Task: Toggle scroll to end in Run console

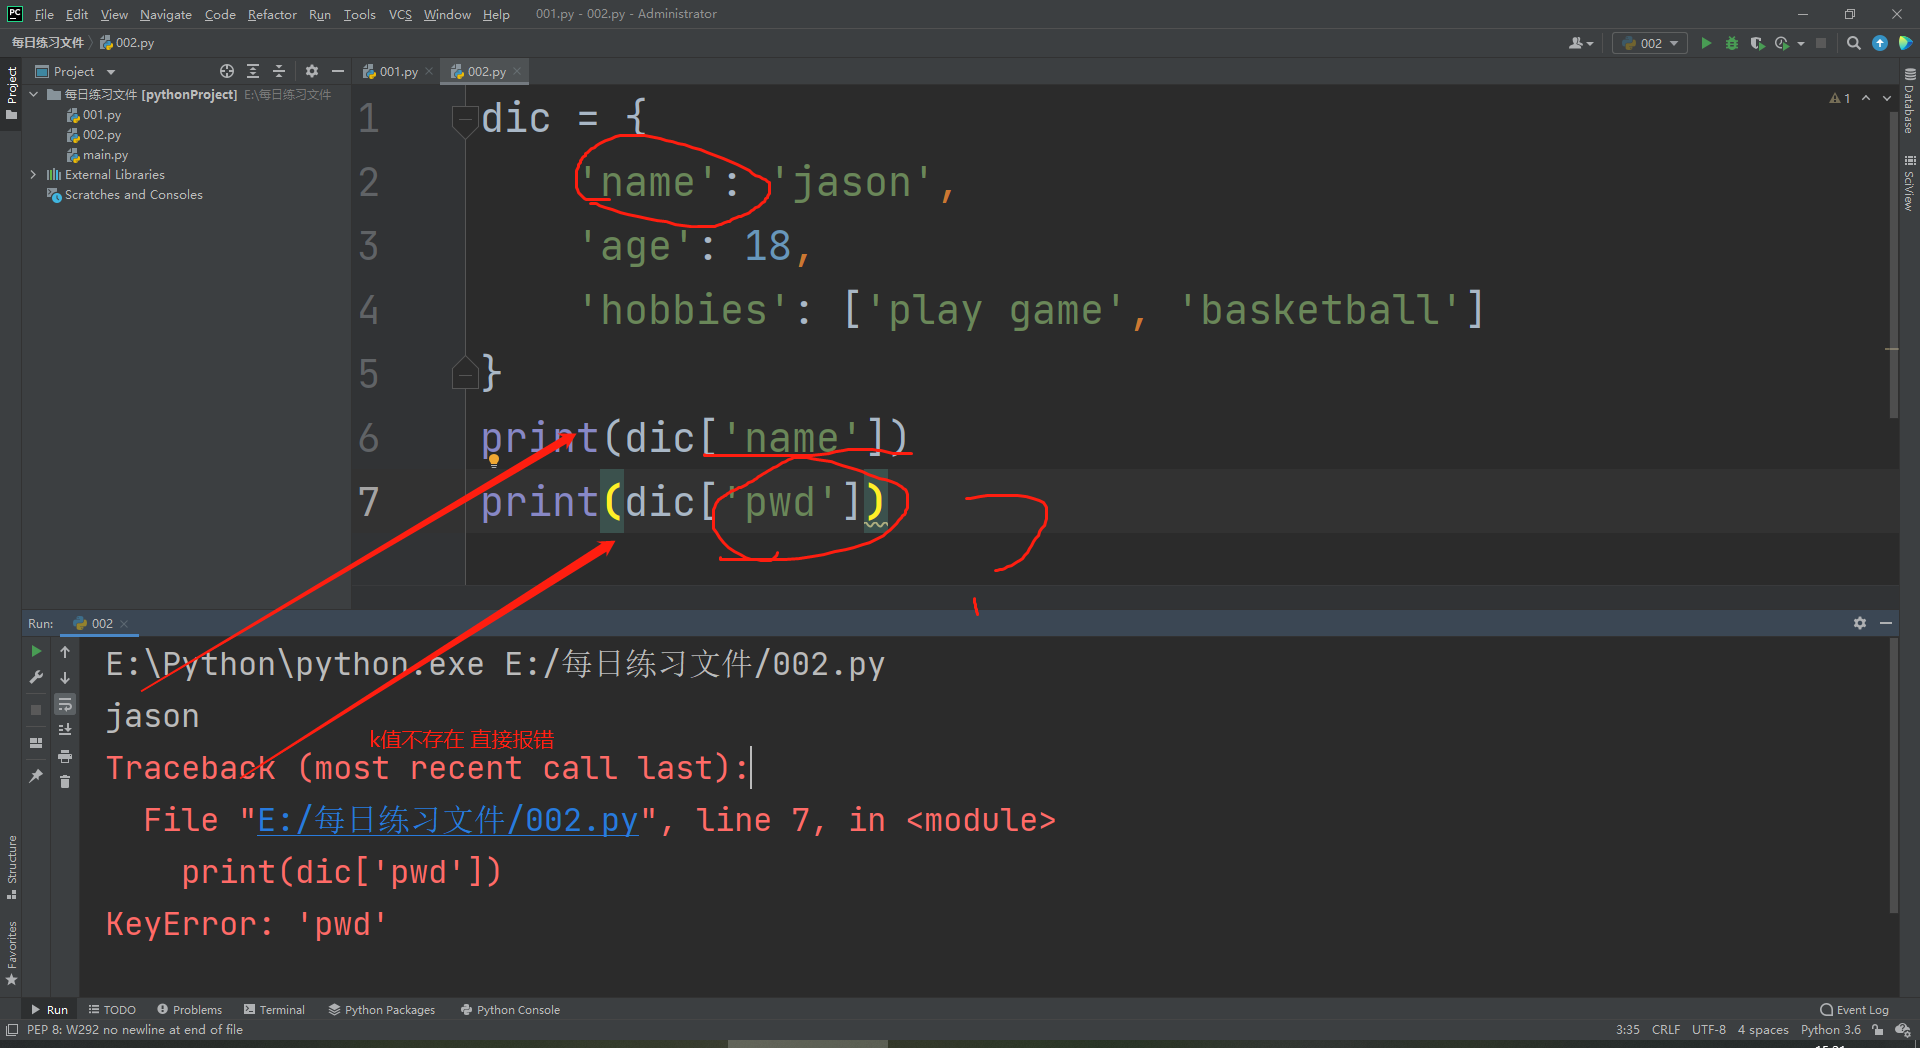Action: 65,730
